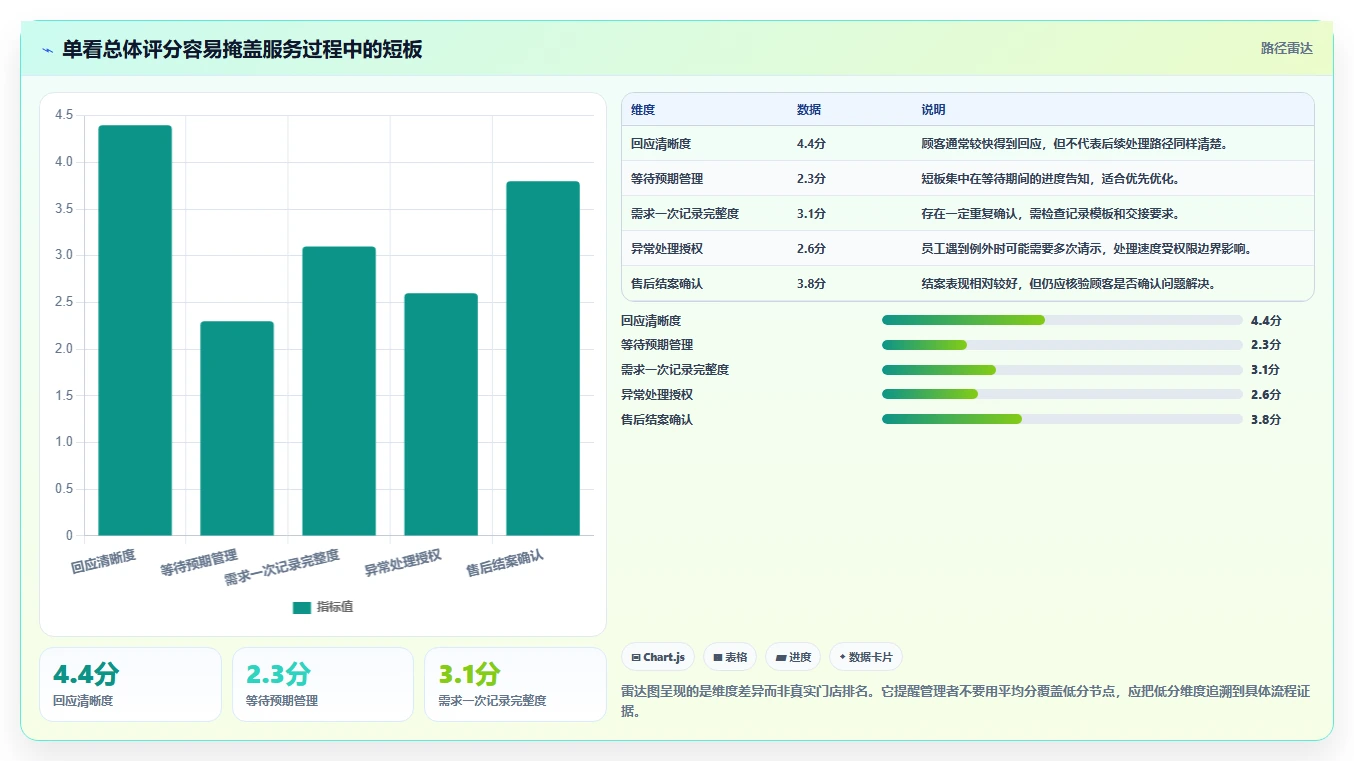Click the description starting 顾客通常较快得到回应
Screen dimensions: 1354x761
coord(1074,144)
